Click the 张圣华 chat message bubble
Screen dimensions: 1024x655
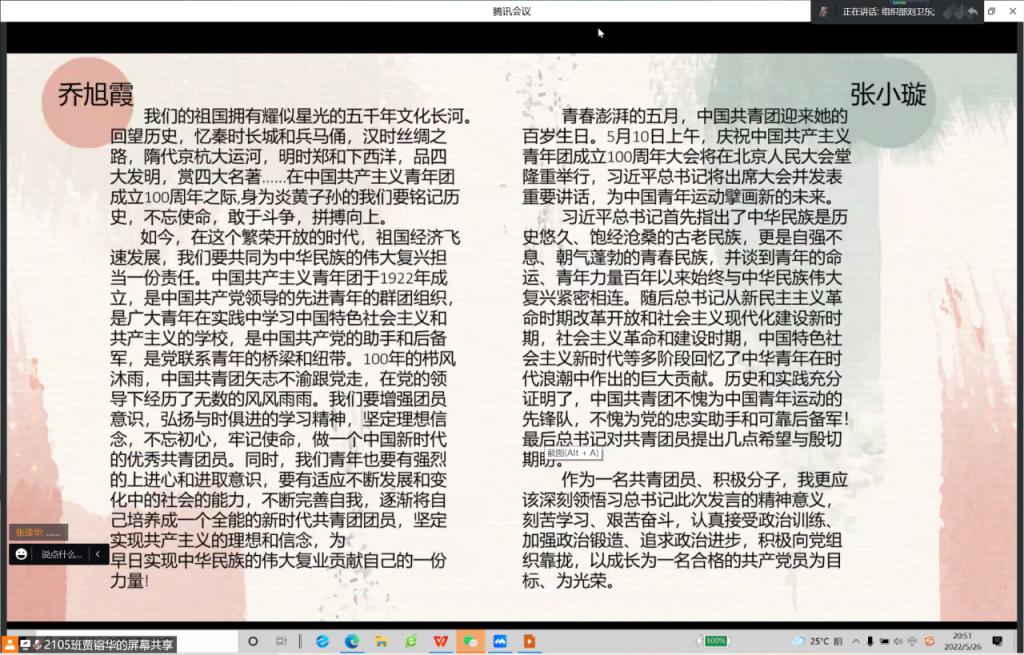pos(40,532)
